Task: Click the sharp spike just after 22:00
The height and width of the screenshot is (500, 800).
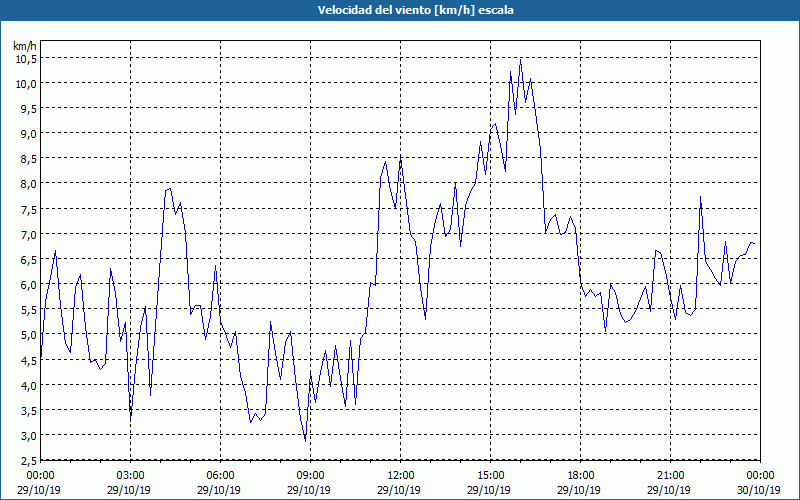Action: (701, 197)
